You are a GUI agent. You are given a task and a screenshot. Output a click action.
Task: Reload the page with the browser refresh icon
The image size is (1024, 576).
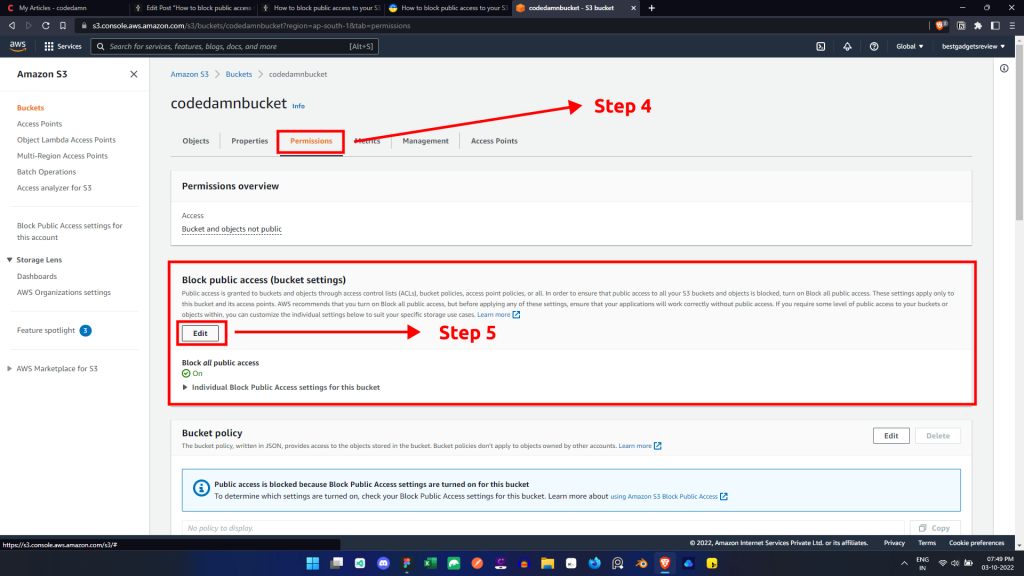pyautogui.click(x=46, y=25)
